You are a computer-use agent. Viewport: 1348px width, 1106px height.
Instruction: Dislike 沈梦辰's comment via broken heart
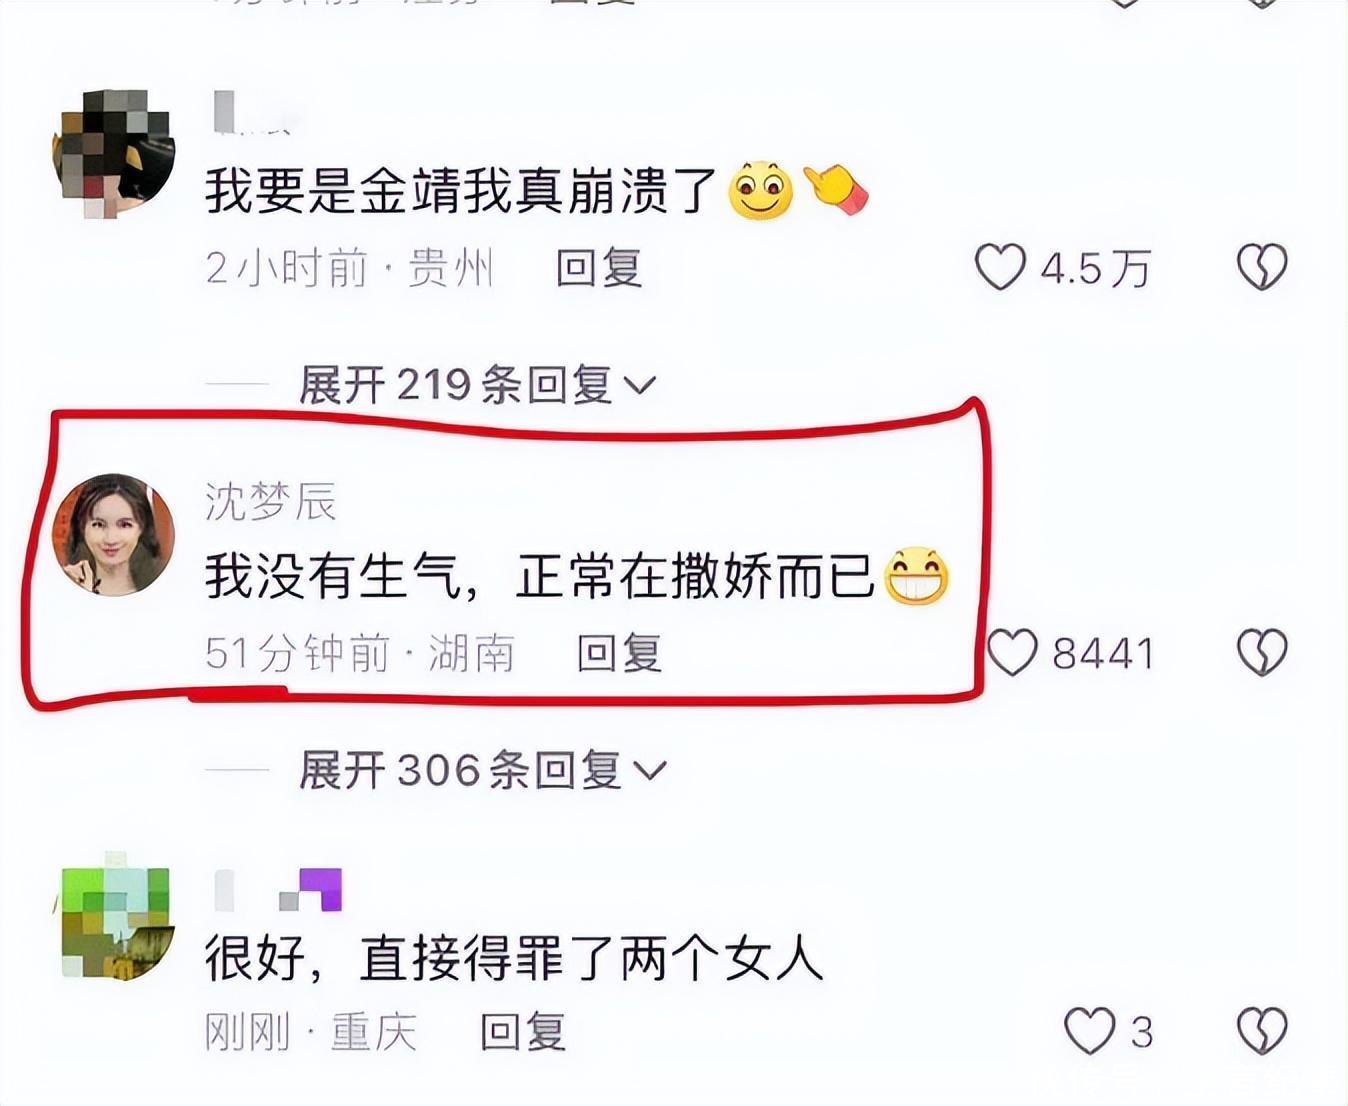pos(1262,653)
